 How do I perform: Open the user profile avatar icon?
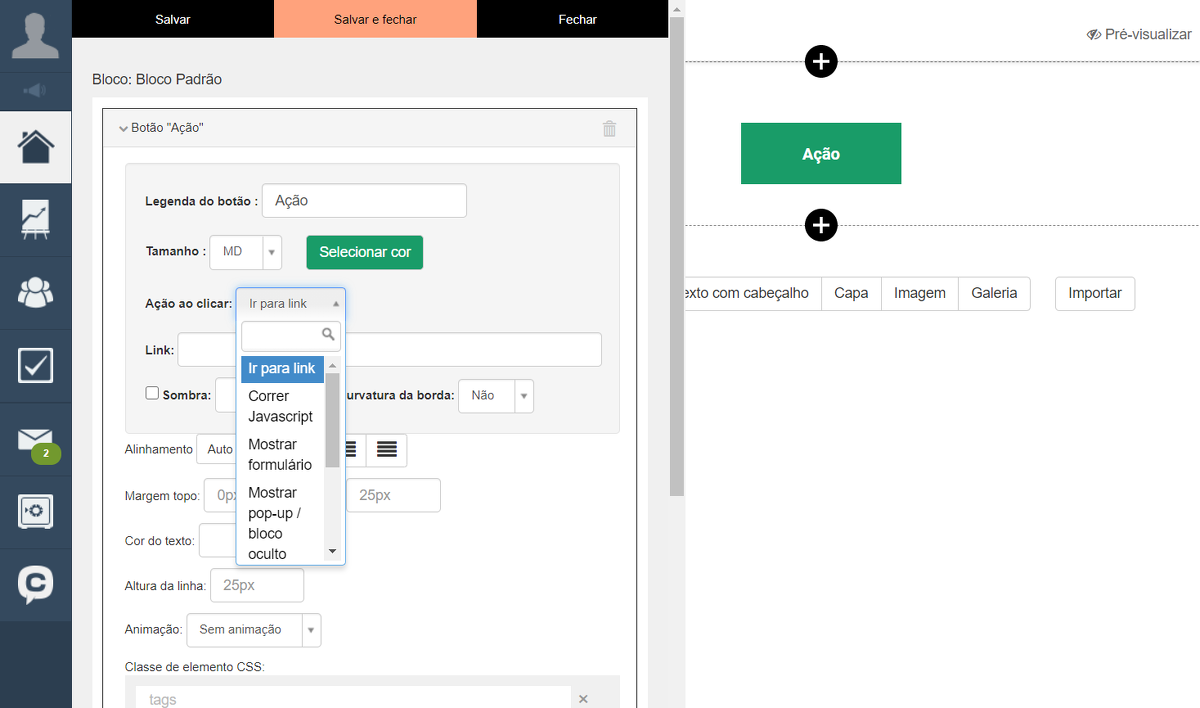35,35
